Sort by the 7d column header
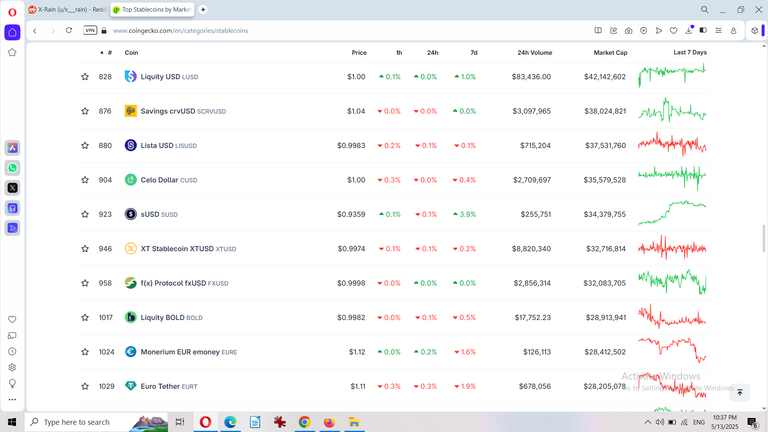Image resolution: width=768 pixels, height=432 pixels. [x=474, y=52]
